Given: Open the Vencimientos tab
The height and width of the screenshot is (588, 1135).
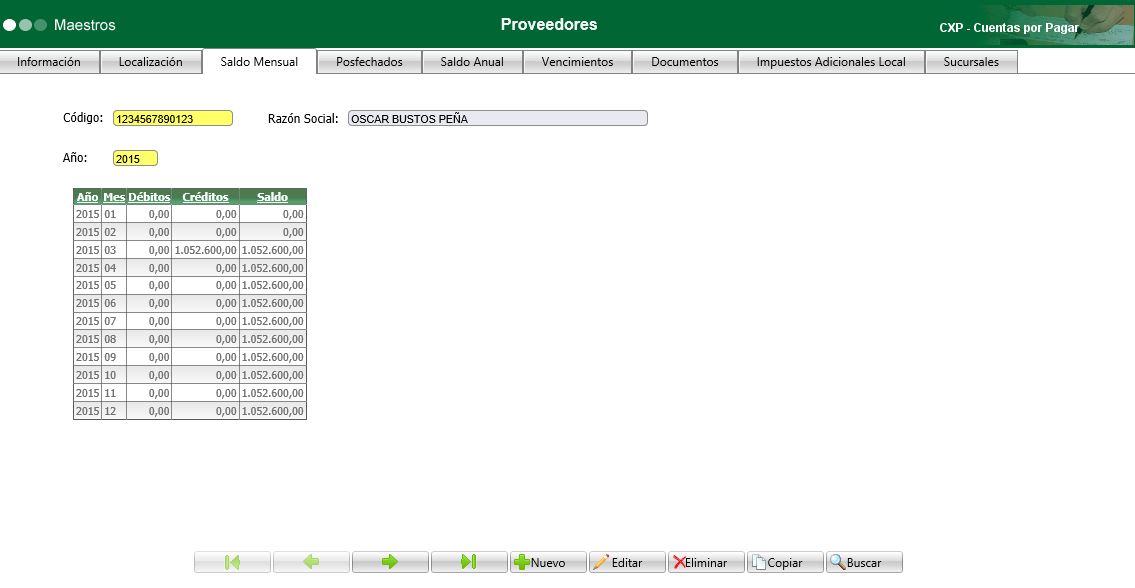Looking at the screenshot, I should tap(578, 62).
